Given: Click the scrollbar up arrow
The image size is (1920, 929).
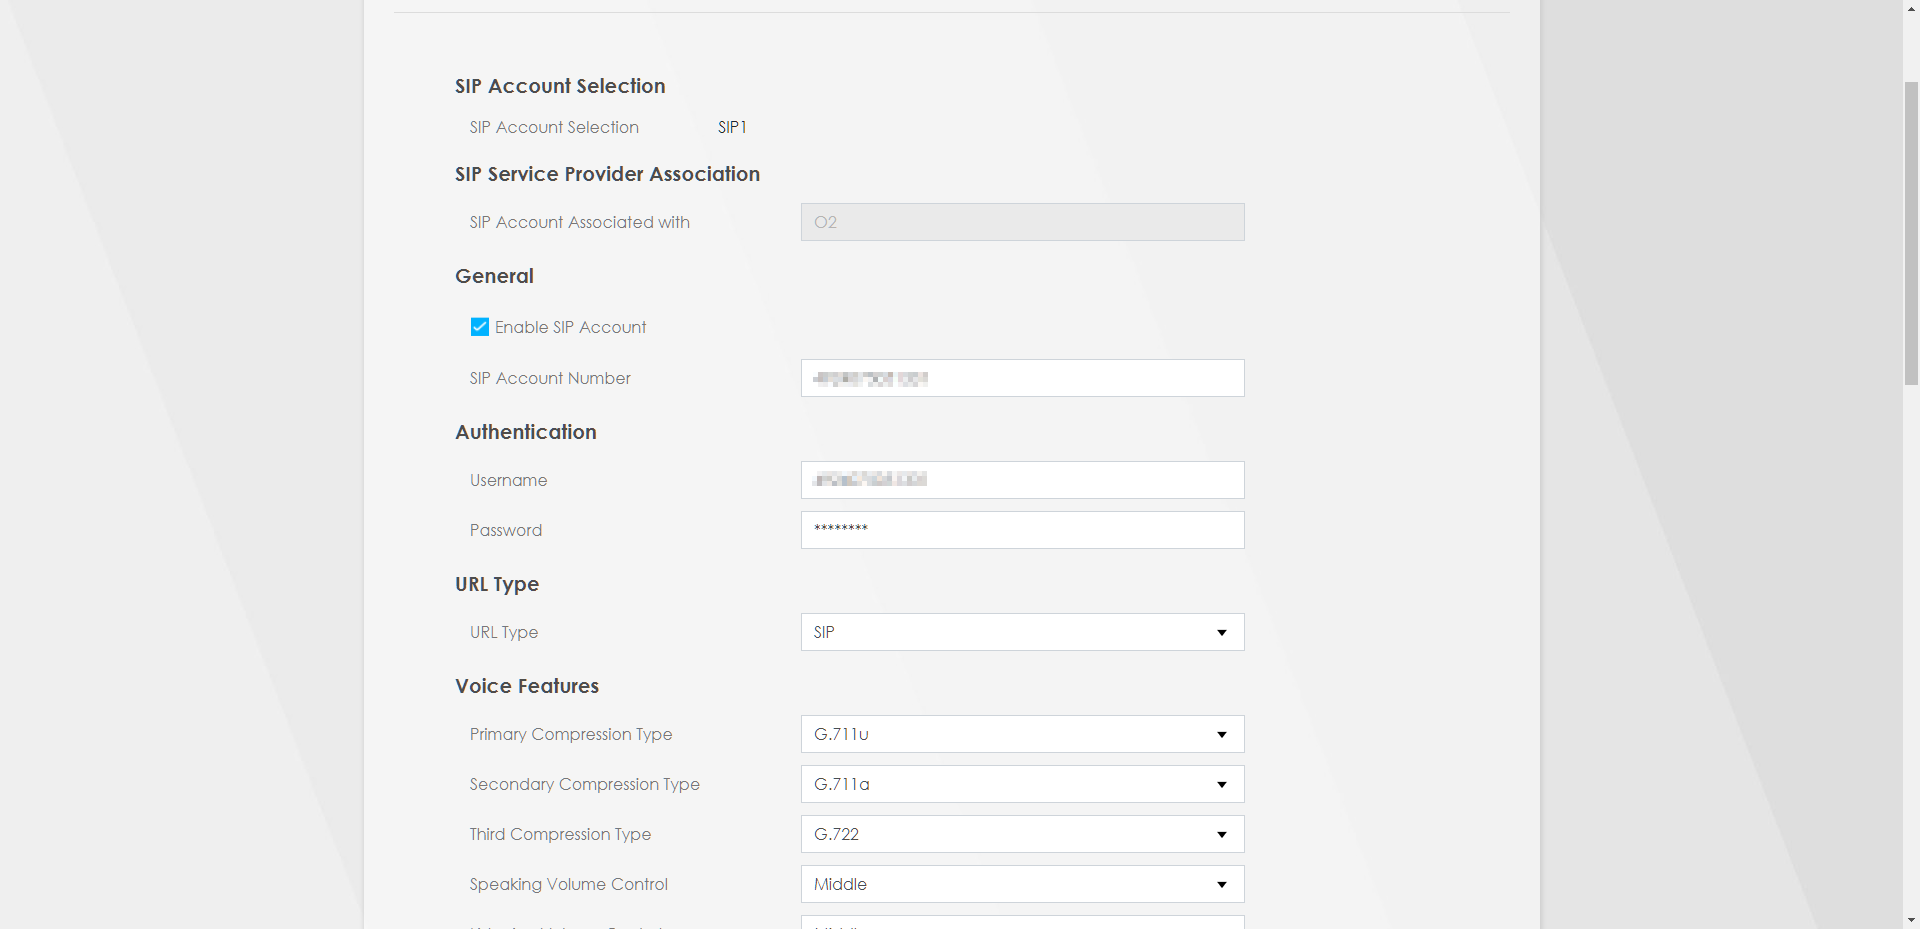Looking at the screenshot, I should point(1911,8).
